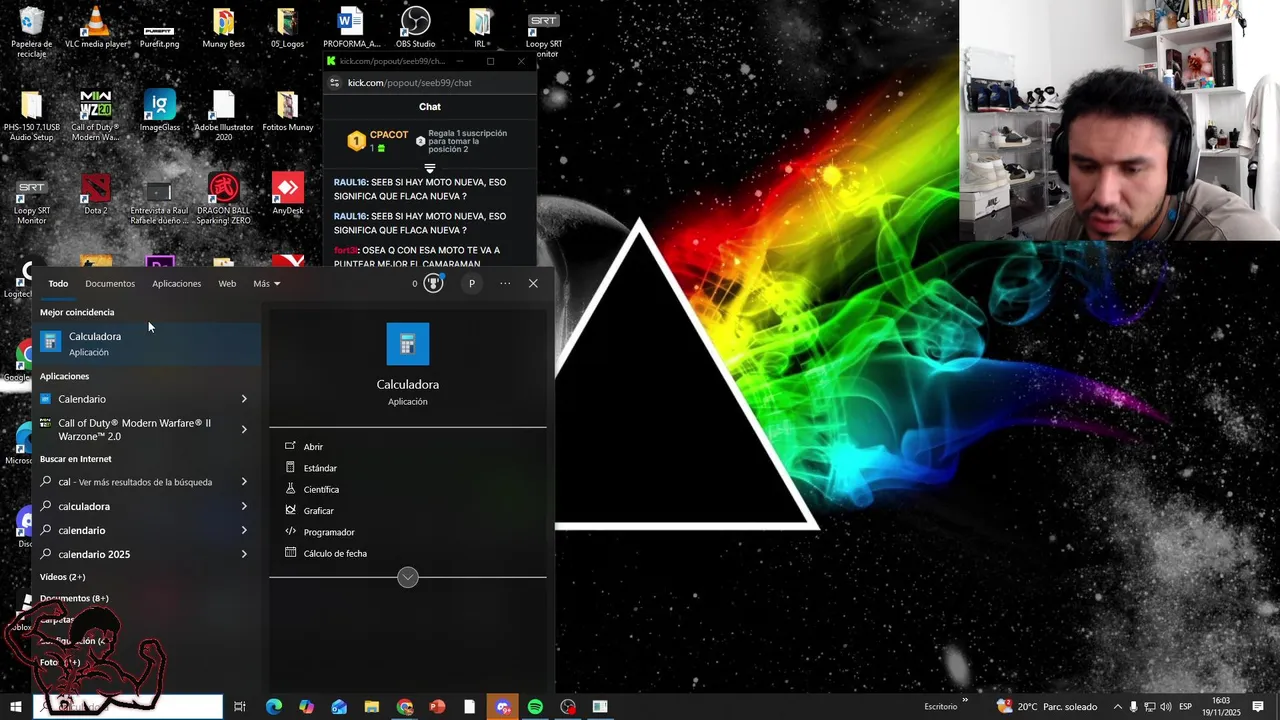This screenshot has height=720, width=1280.
Task: Open the Más dropdown in search
Action: point(266,284)
